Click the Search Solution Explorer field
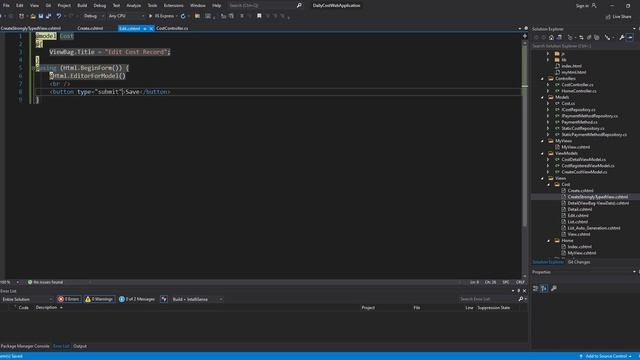Image resolution: width=640 pixels, height=360 pixels. 584,46
